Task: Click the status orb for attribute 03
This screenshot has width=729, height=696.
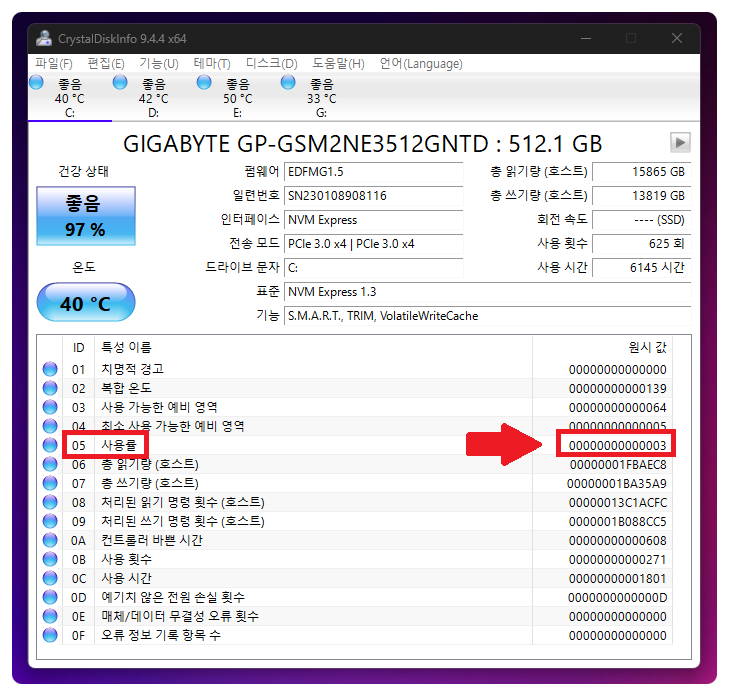Action: (x=50, y=407)
